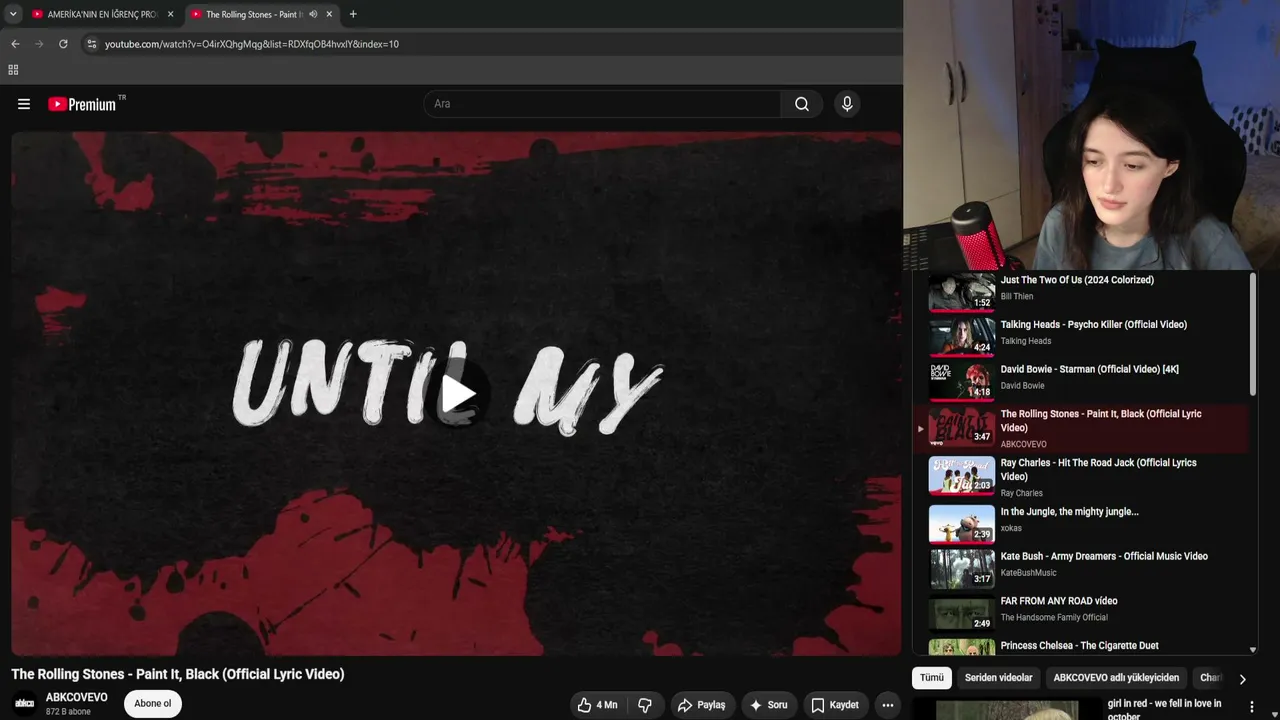Go forward in browser history
Screen dimensions: 1280x720
39,44
